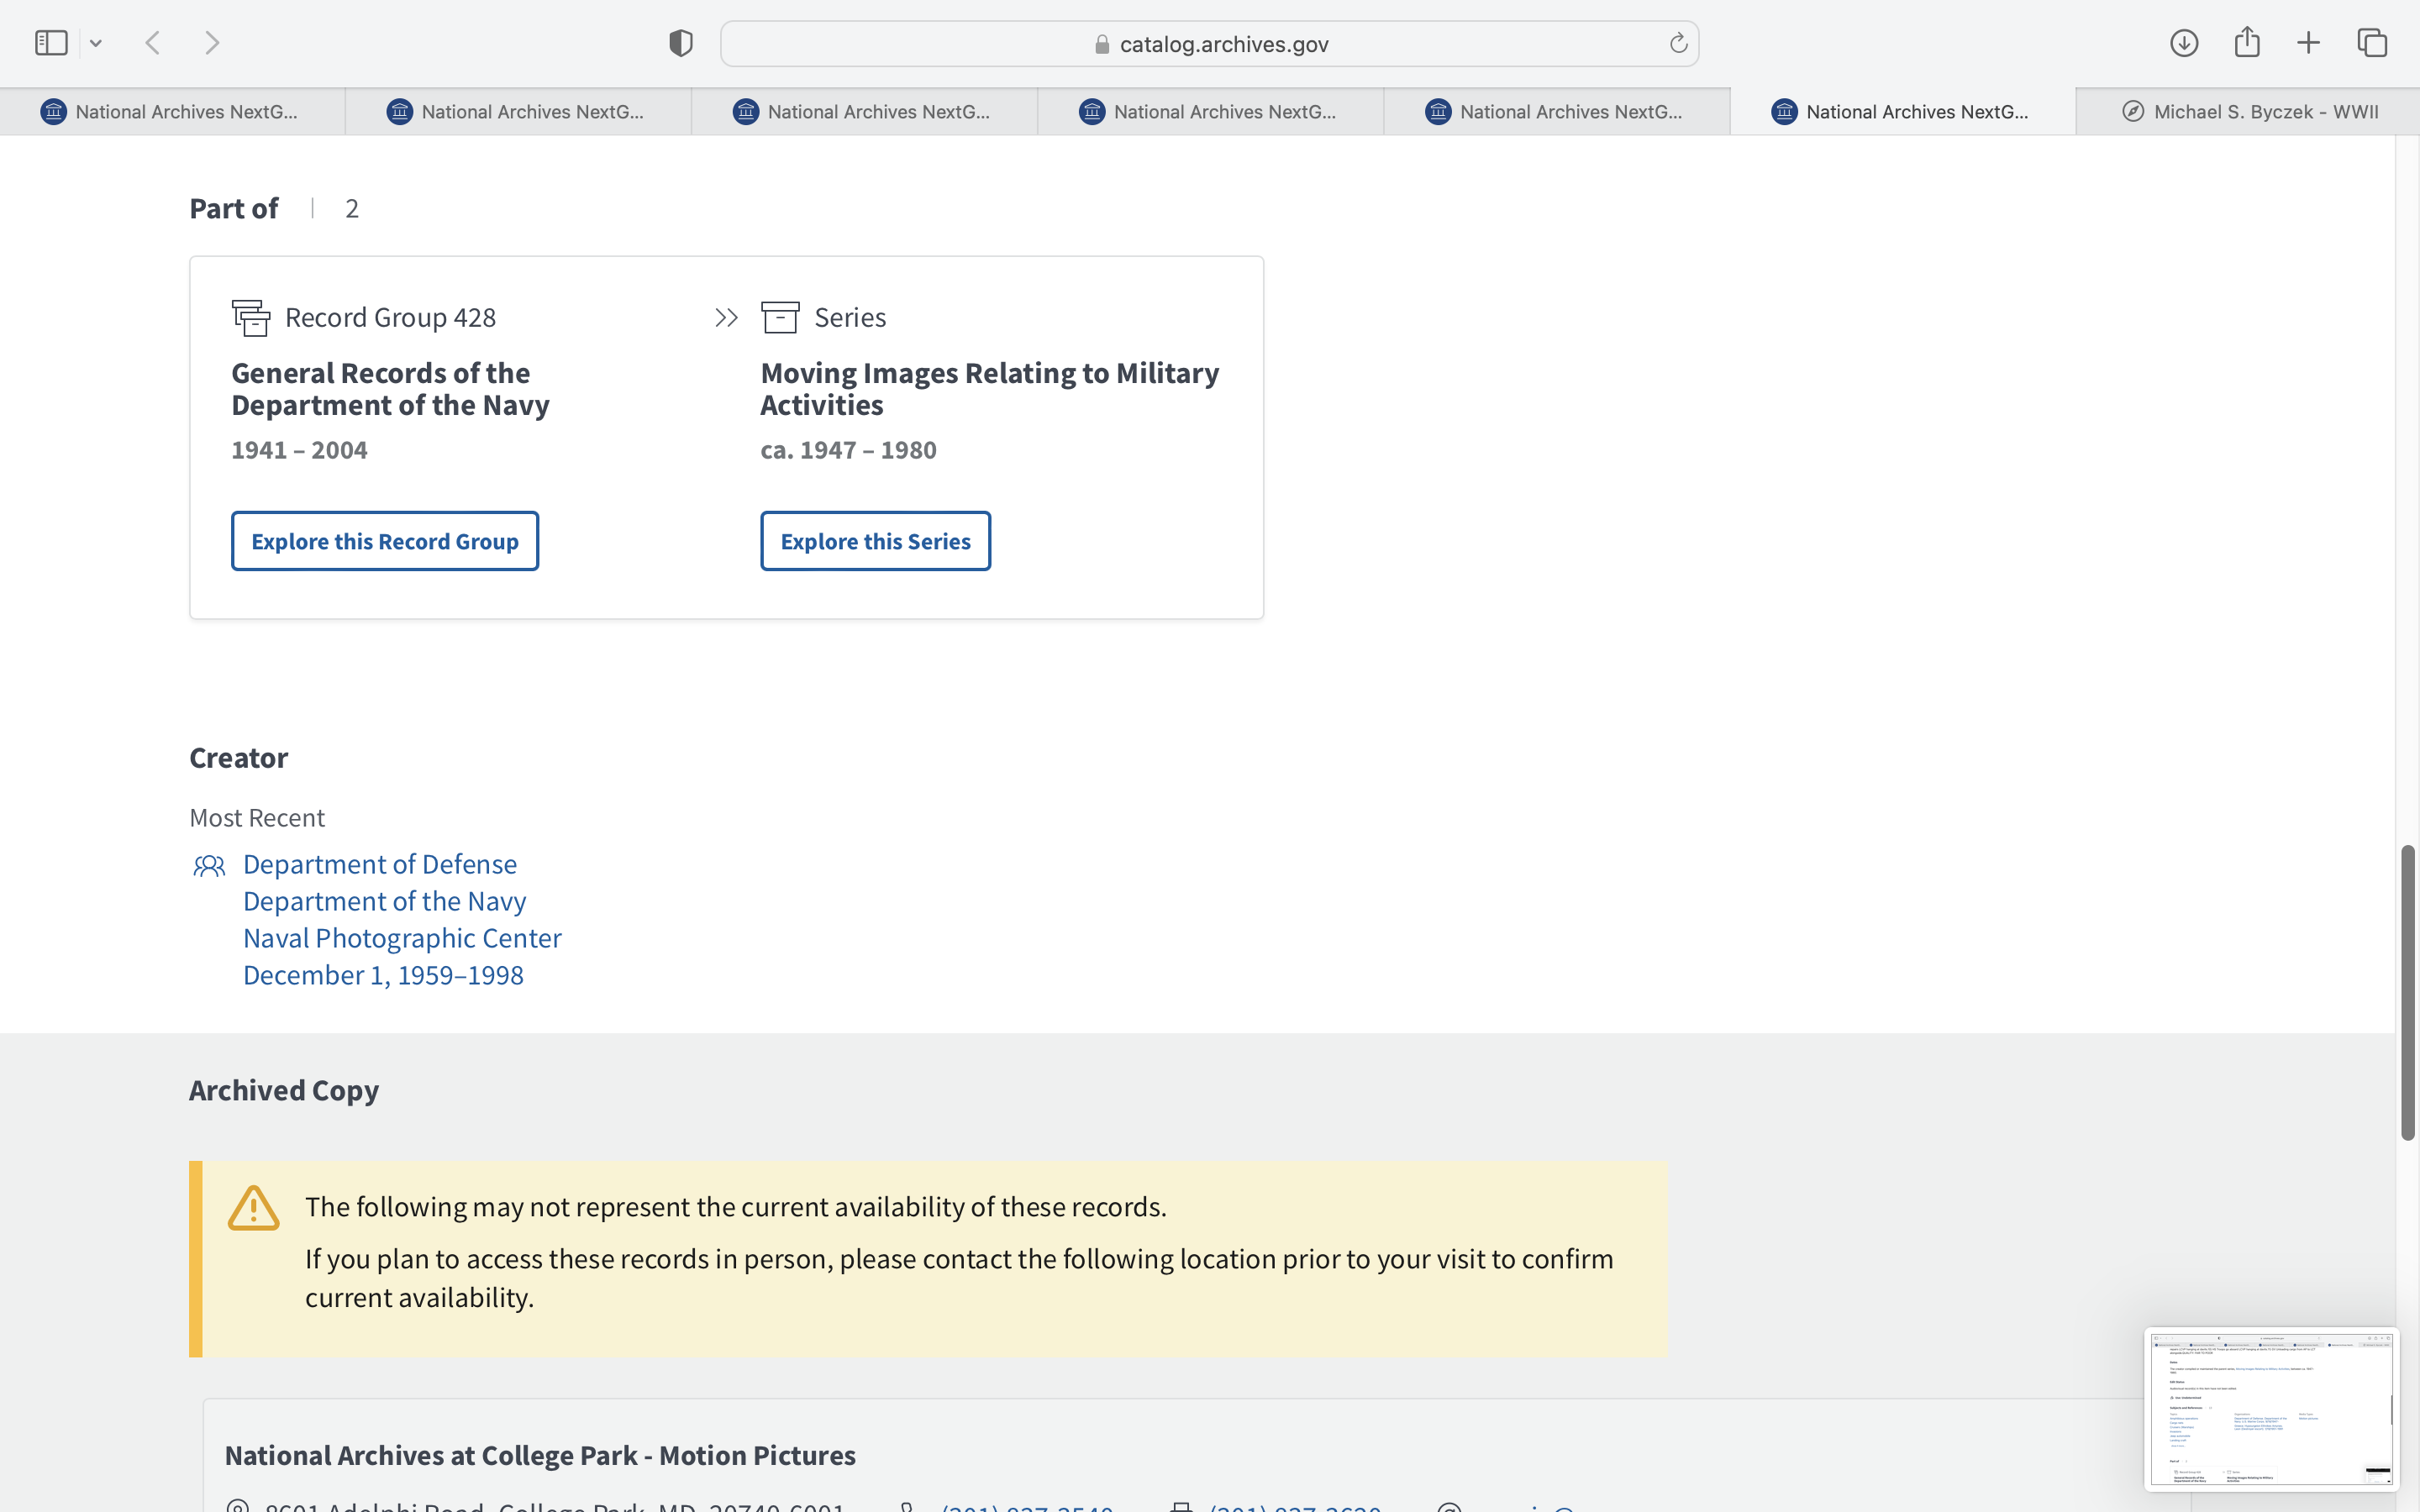The width and height of the screenshot is (2420, 1512).
Task: Reload the page with the refresh icon
Action: tap(1678, 43)
